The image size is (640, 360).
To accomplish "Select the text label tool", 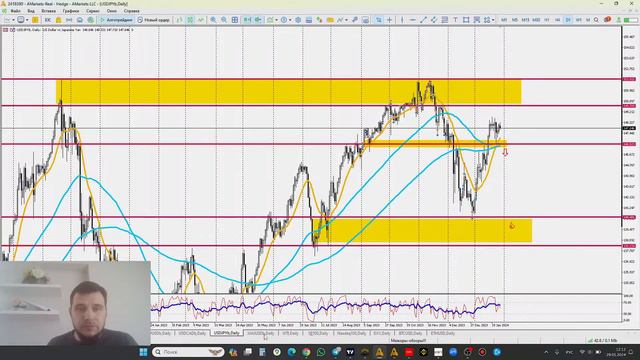I will point(476,20).
